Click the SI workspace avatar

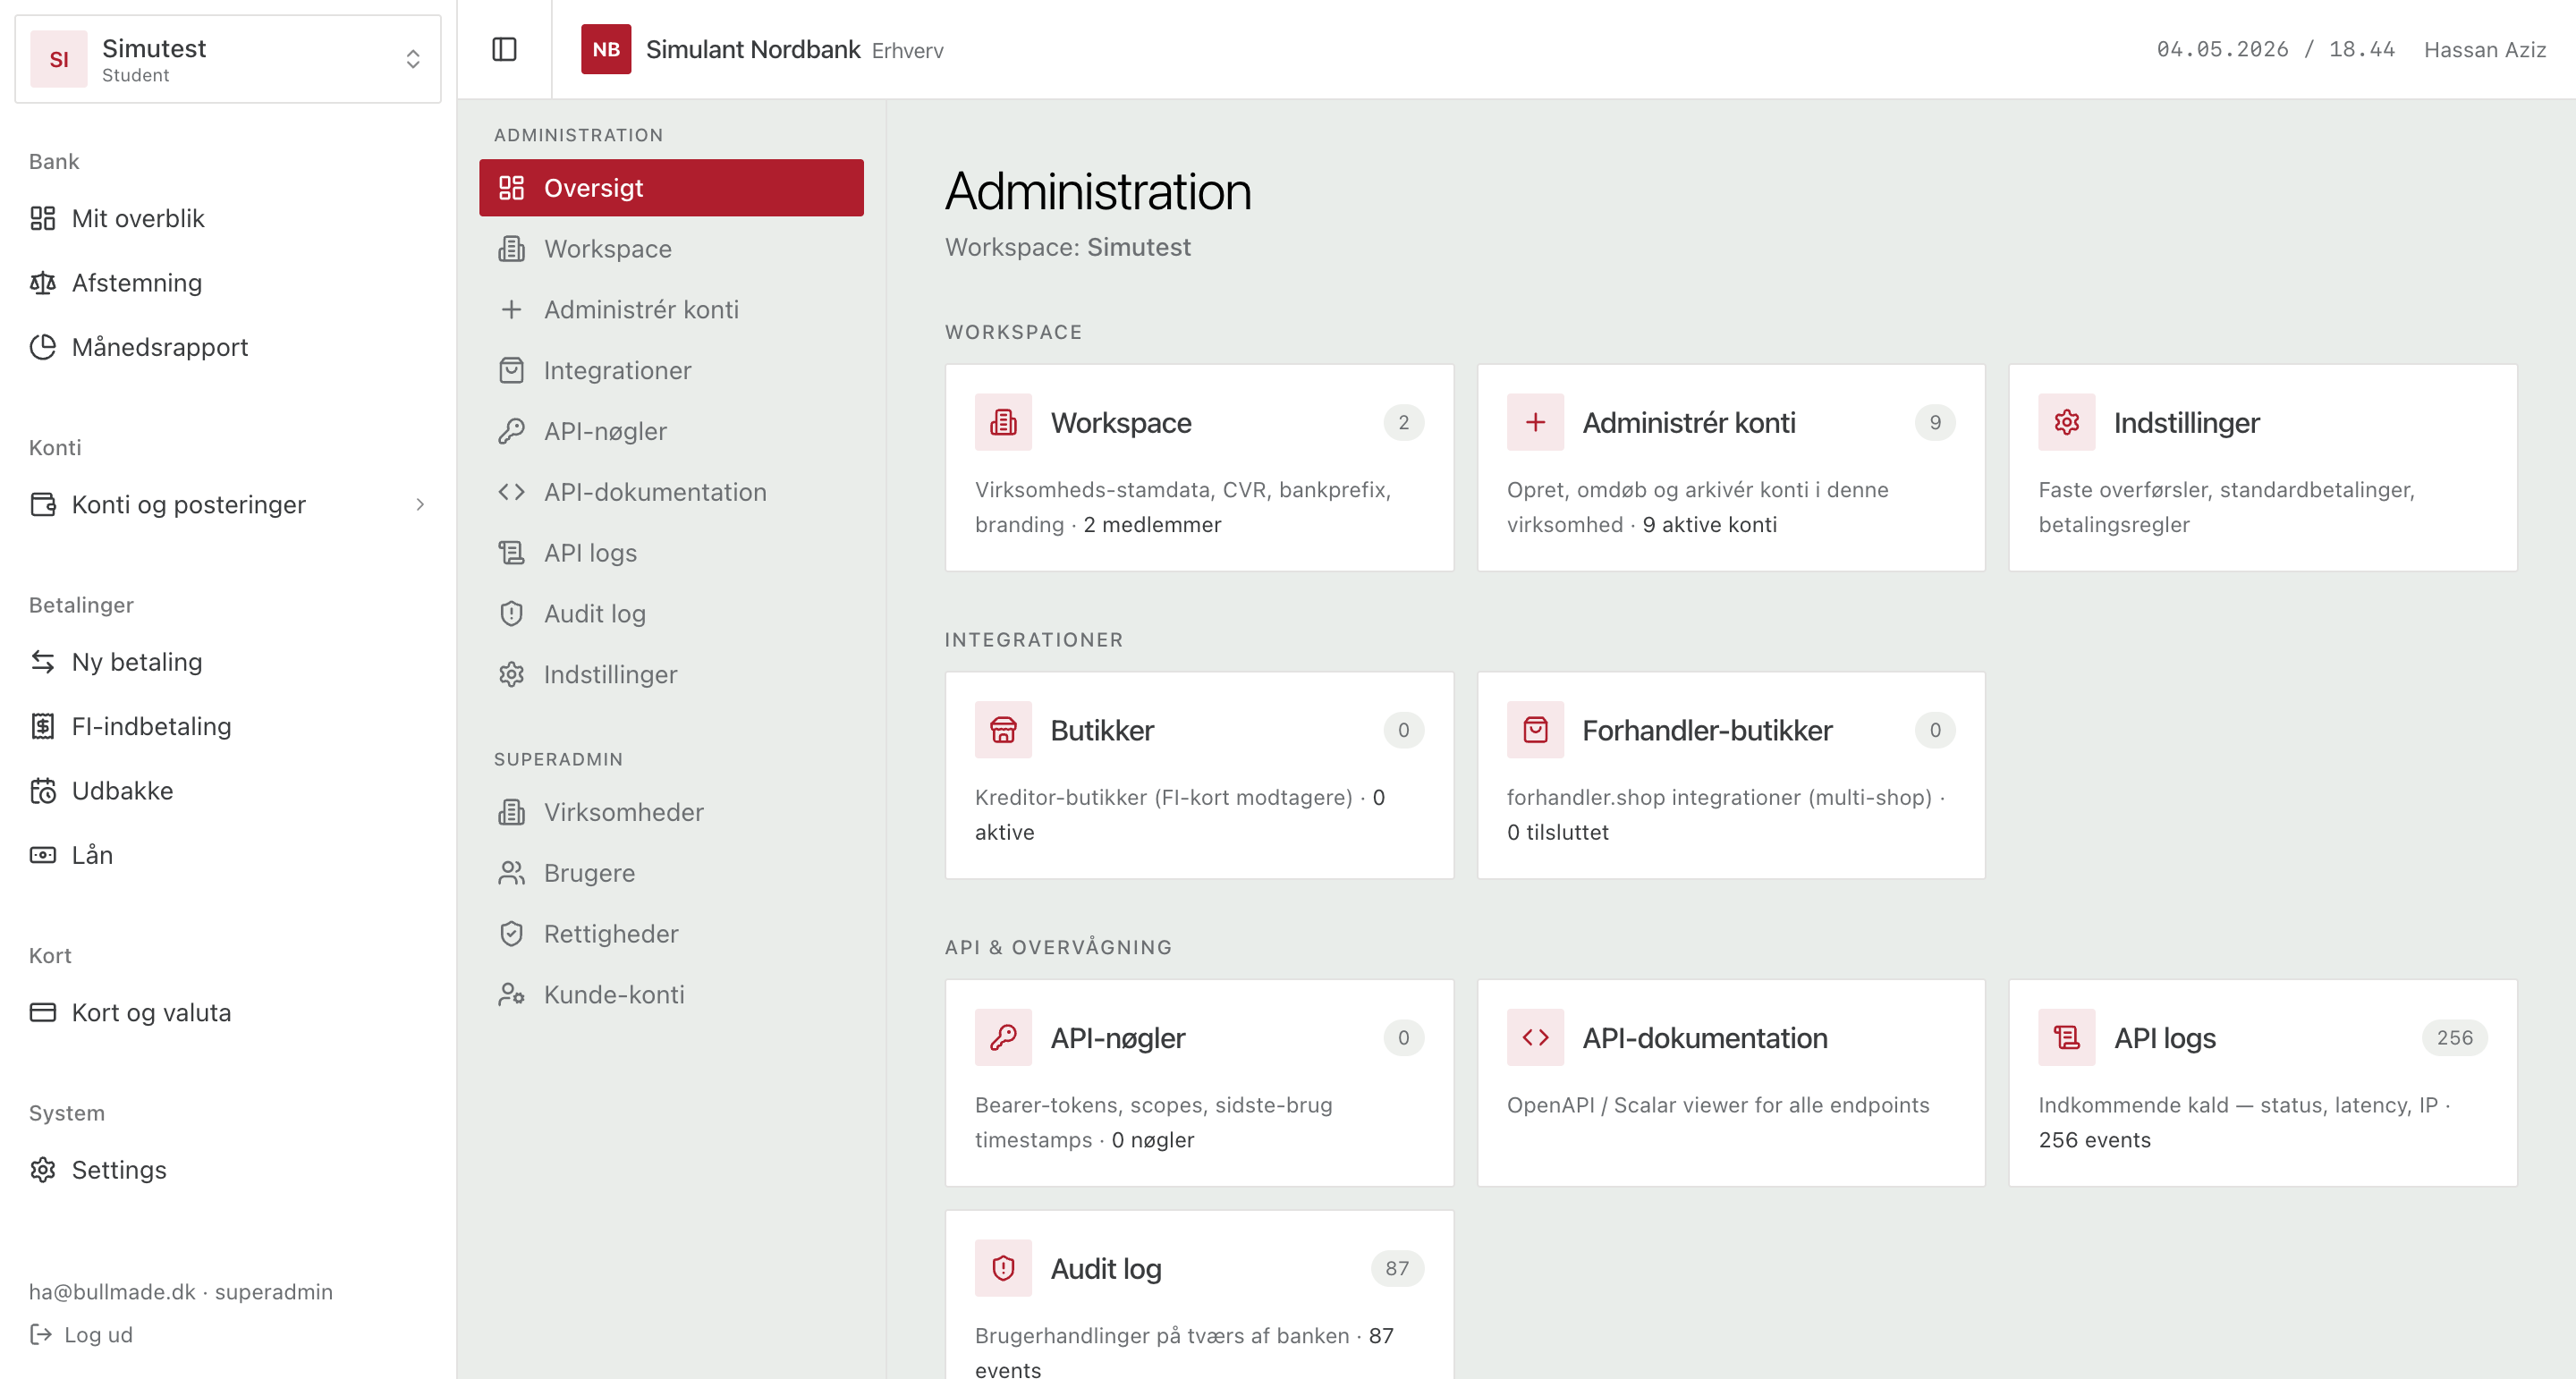[59, 59]
